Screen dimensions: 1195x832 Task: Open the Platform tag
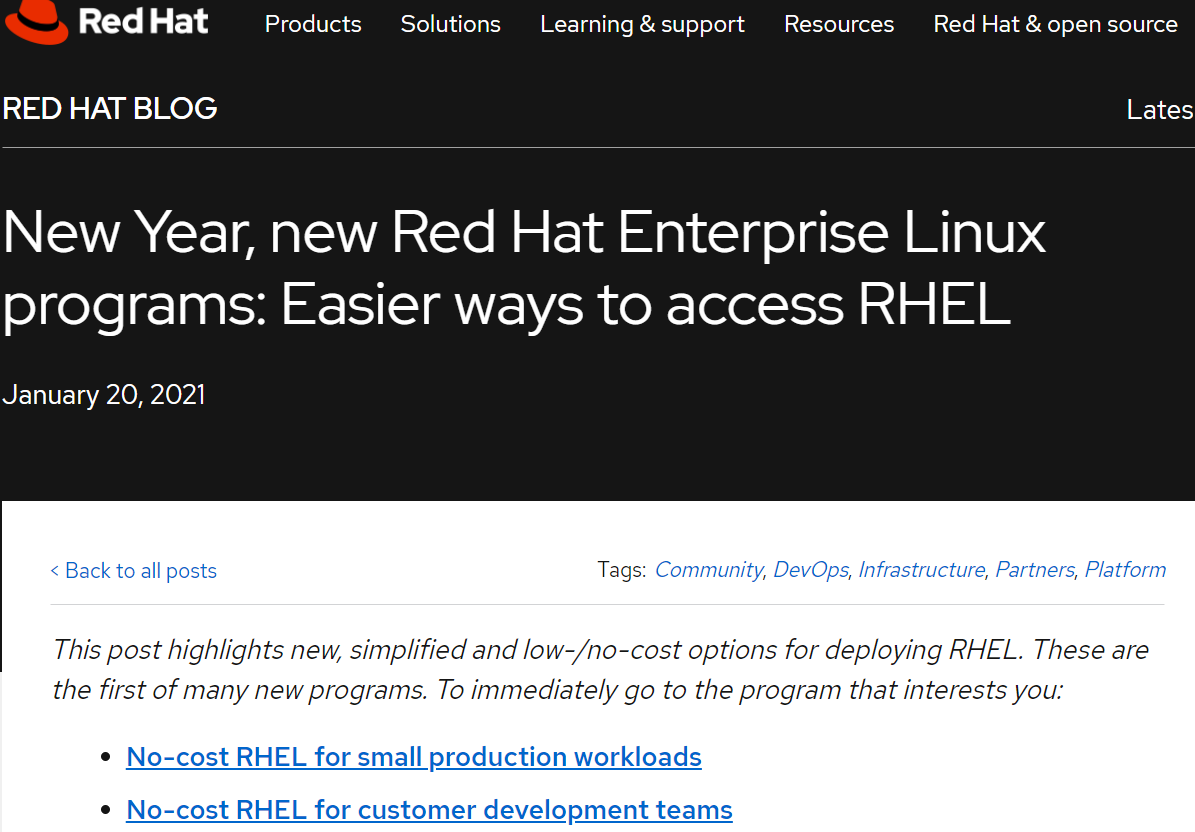(1126, 570)
